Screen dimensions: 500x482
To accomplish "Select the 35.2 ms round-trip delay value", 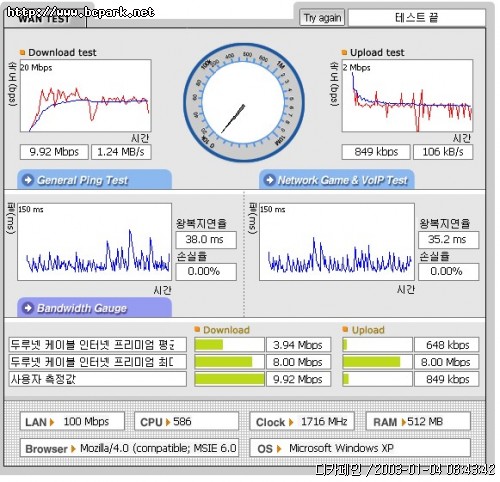I will point(448,240).
